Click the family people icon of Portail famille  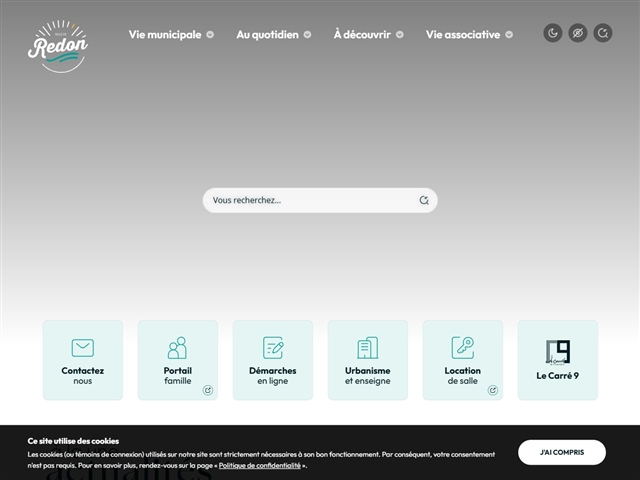[x=178, y=348]
